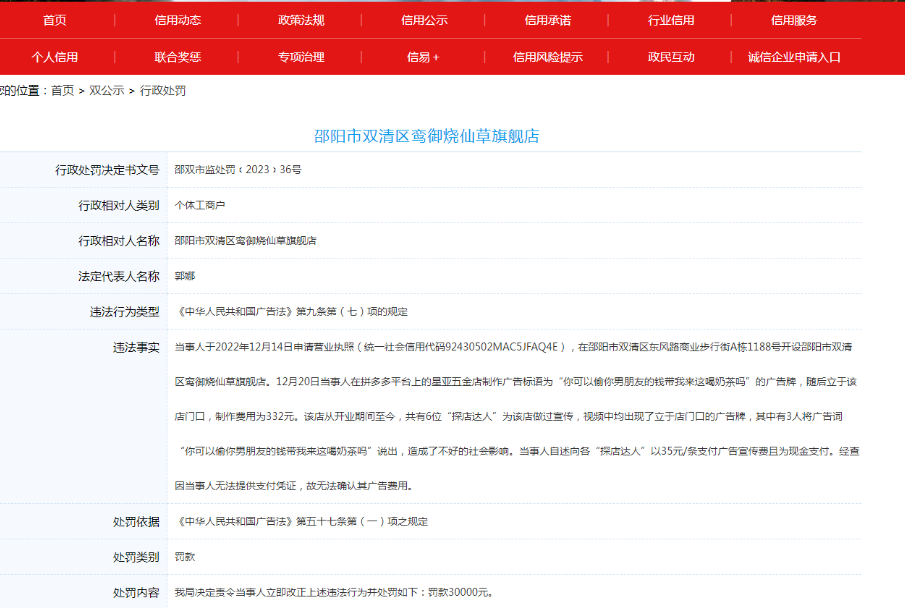进入"信用公示"栏目

tap(424, 19)
